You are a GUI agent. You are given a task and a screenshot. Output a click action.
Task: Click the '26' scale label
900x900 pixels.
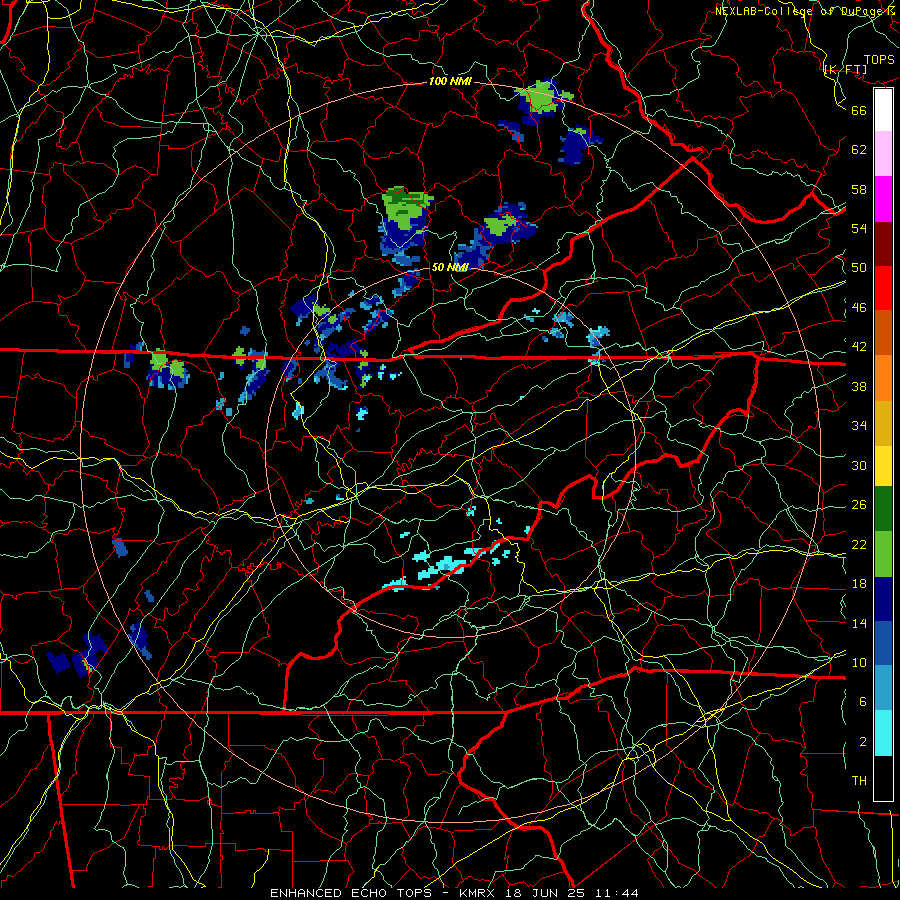coord(859,505)
